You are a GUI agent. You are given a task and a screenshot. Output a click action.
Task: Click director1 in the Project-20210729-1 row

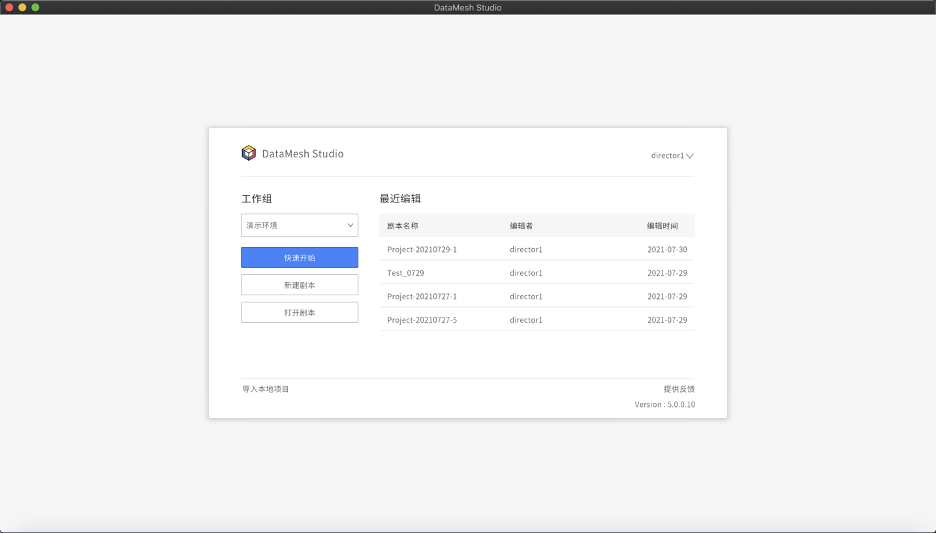click(526, 249)
